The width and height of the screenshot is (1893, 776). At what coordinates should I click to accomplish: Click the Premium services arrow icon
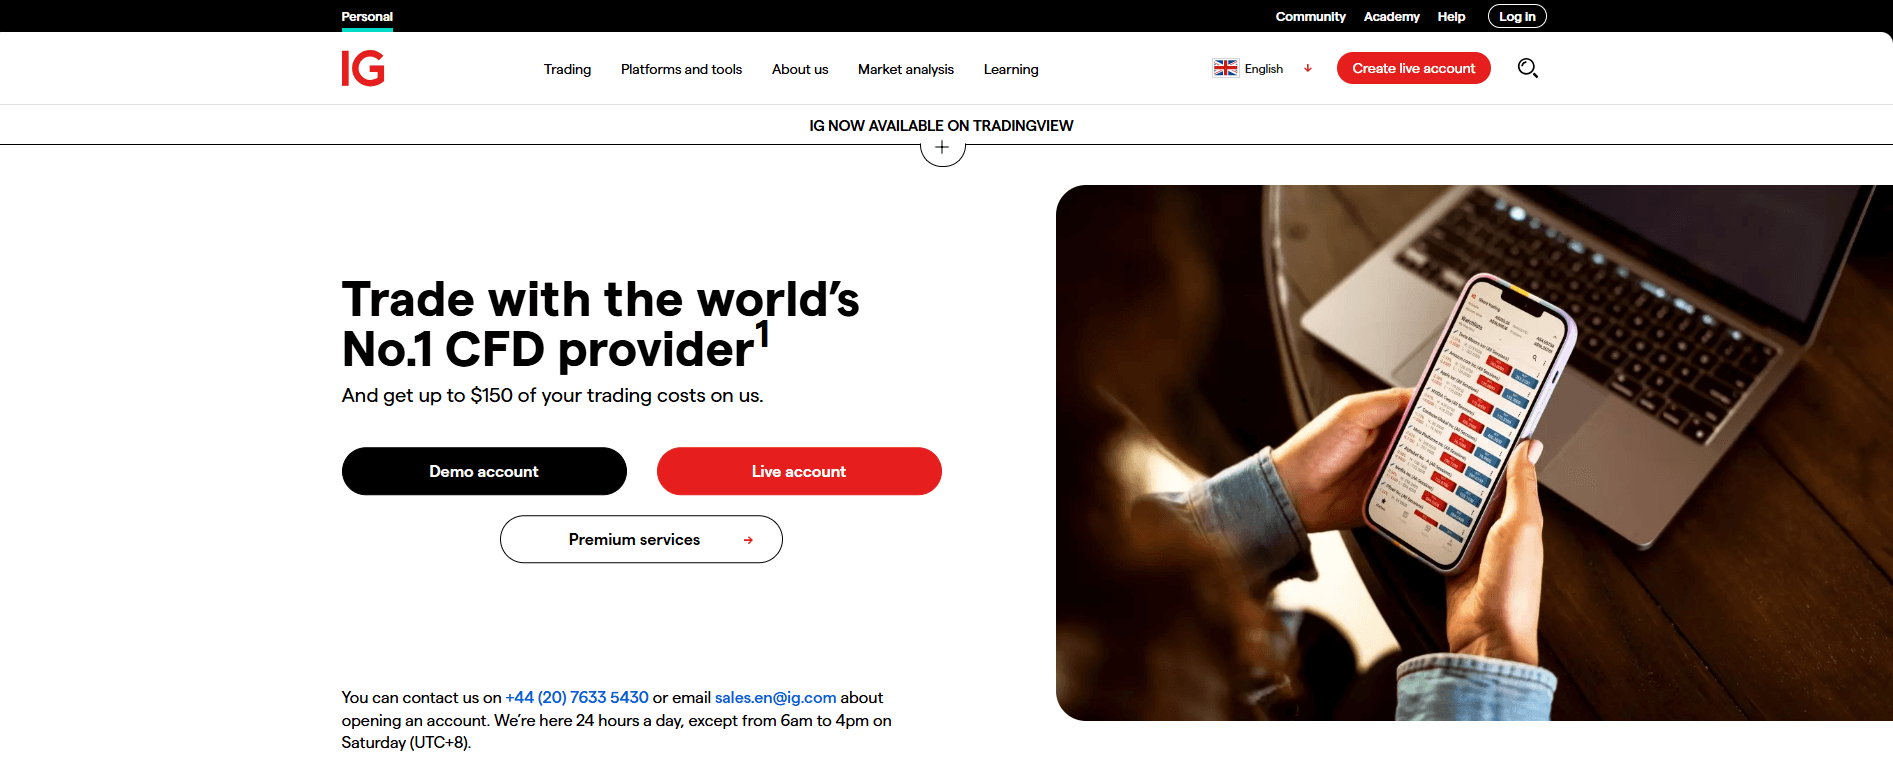748,540
